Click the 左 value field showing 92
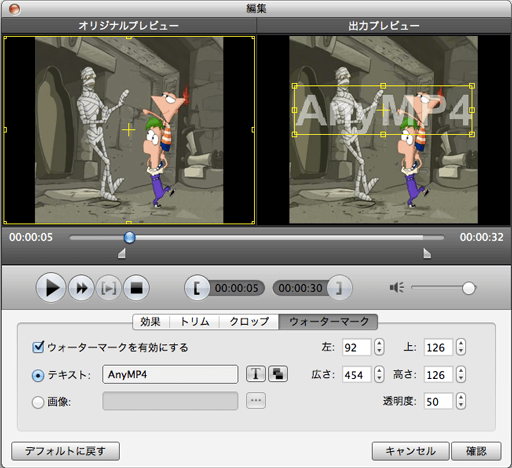This screenshot has height=468, width=512. point(357,347)
